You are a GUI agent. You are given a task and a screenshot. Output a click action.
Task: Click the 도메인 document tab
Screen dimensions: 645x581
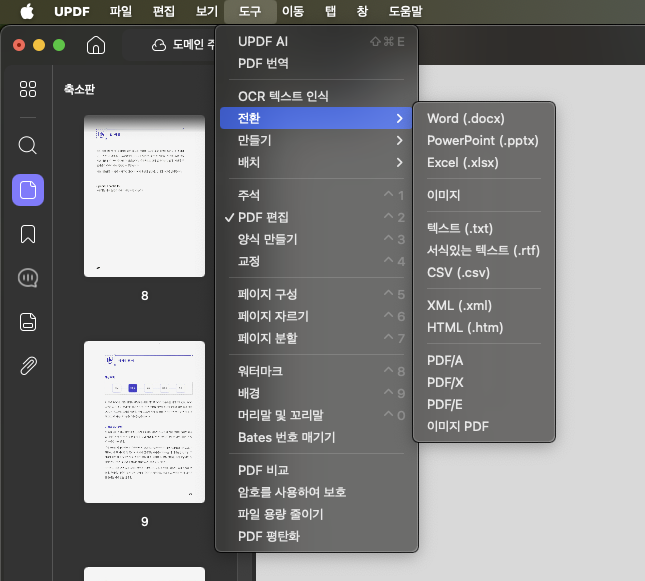[169, 45]
